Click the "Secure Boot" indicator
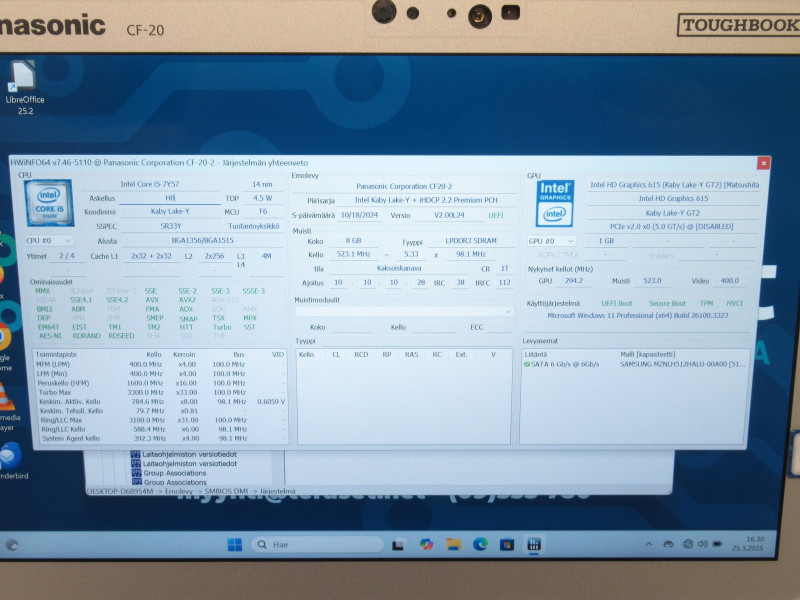Screen dimensions: 800x600 point(667,303)
